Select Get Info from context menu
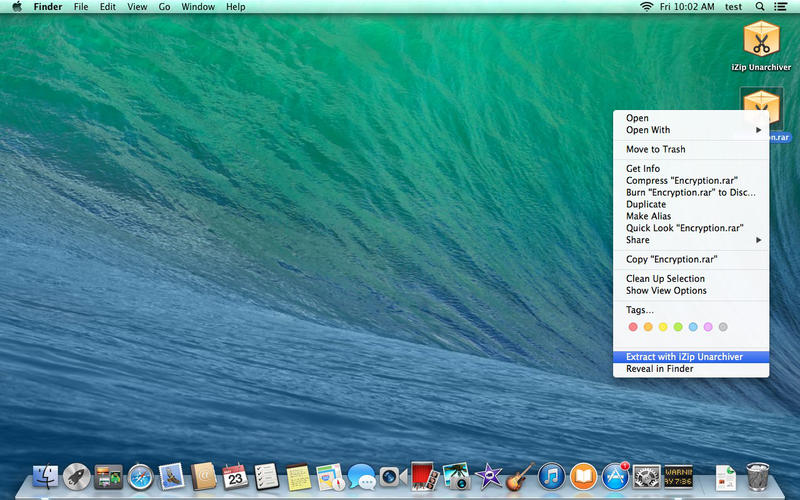 [x=642, y=169]
